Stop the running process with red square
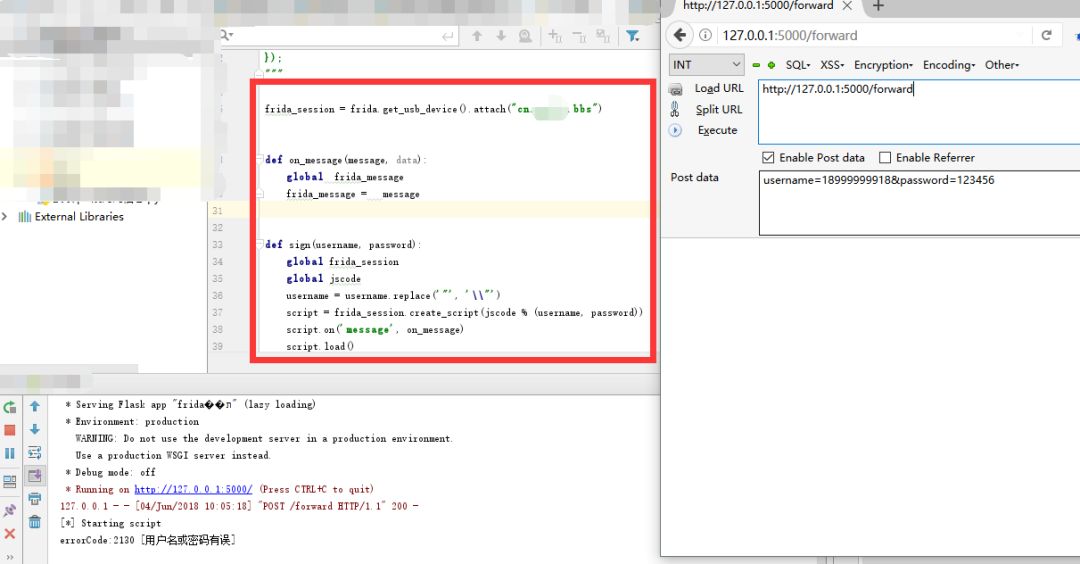Image resolution: width=1080 pixels, height=564 pixels. coord(10,430)
